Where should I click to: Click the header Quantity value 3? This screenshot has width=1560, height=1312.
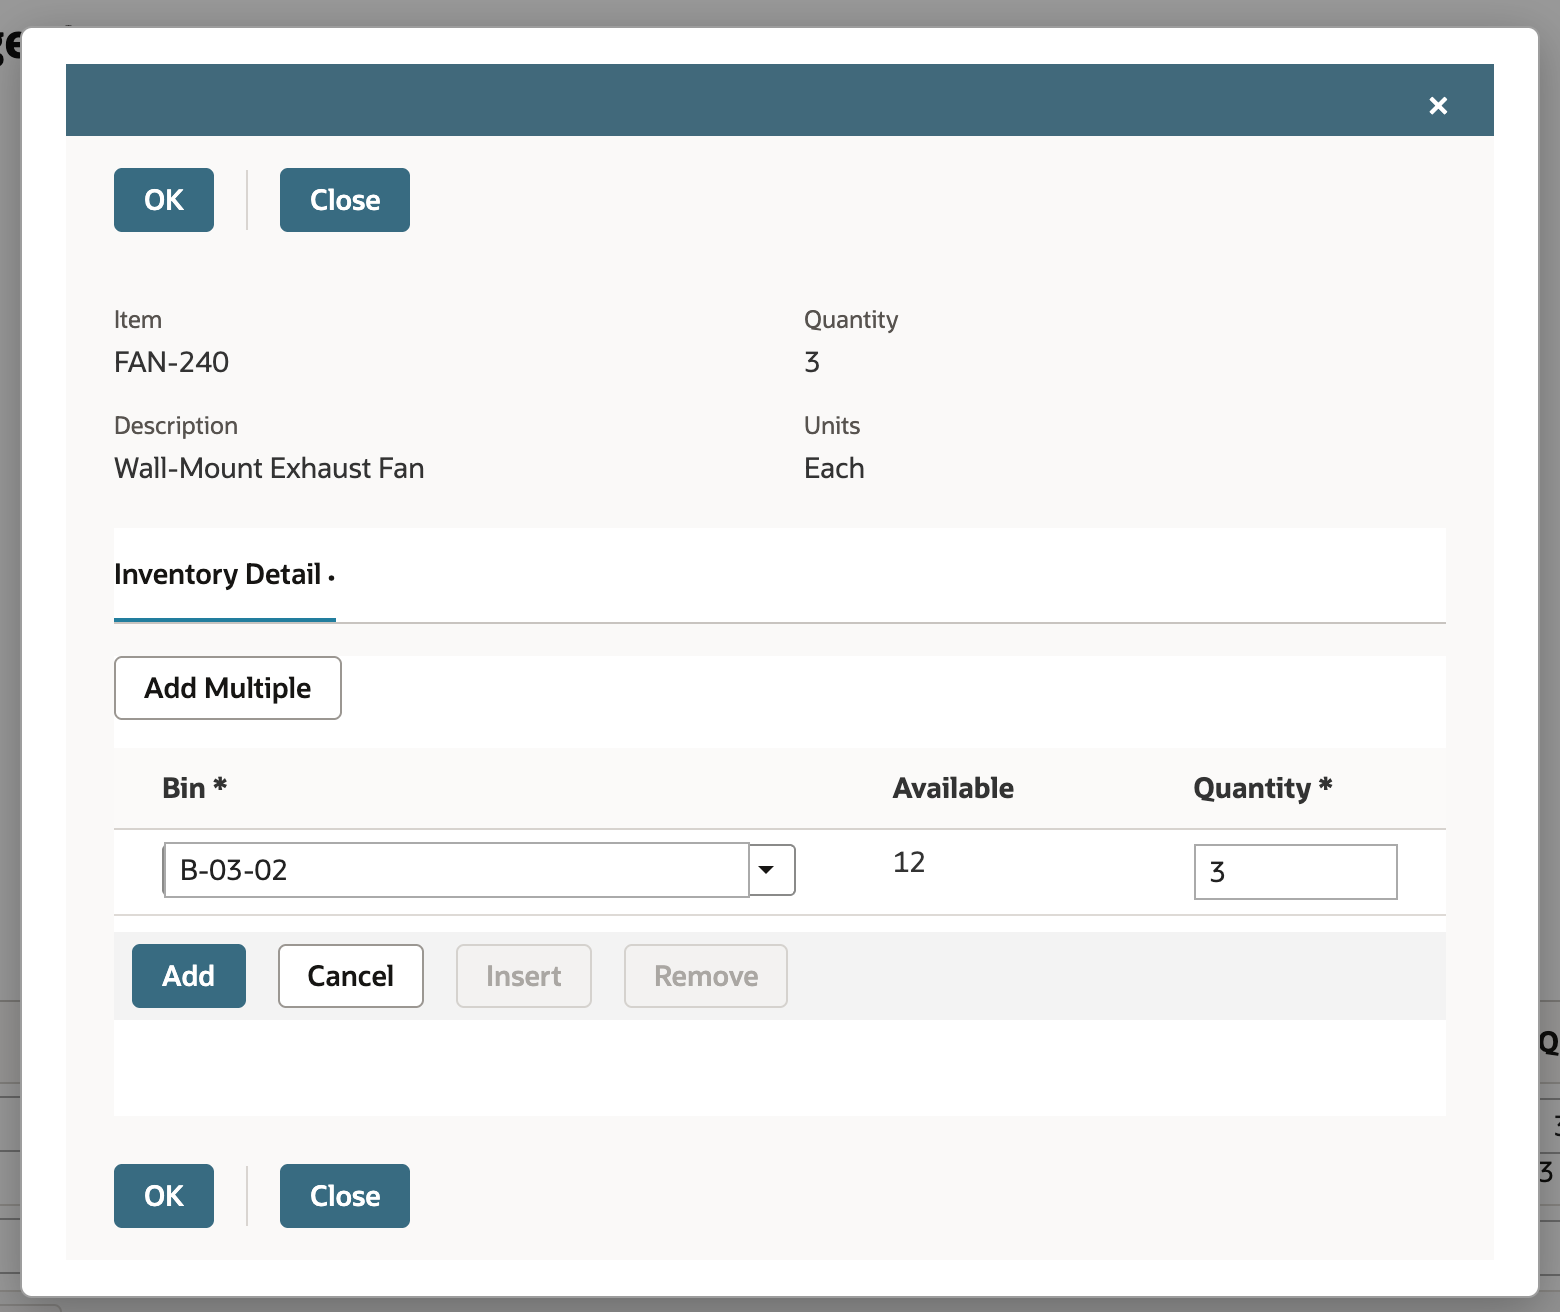[x=812, y=362]
